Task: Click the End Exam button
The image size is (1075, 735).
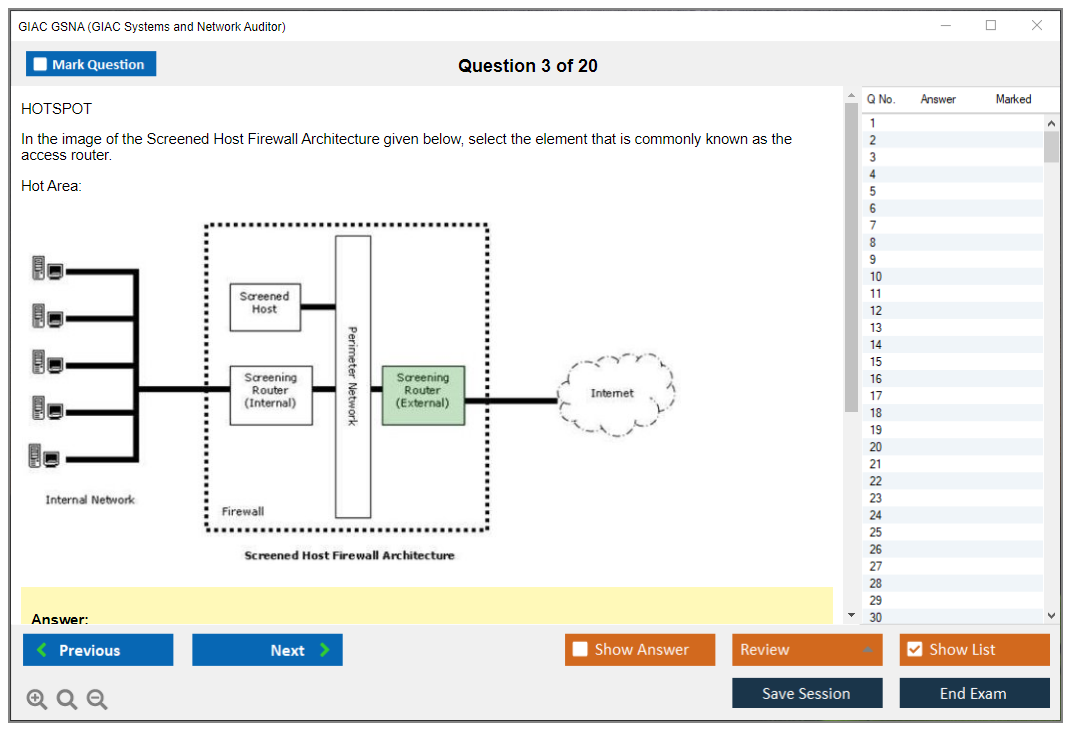Action: tap(973, 693)
